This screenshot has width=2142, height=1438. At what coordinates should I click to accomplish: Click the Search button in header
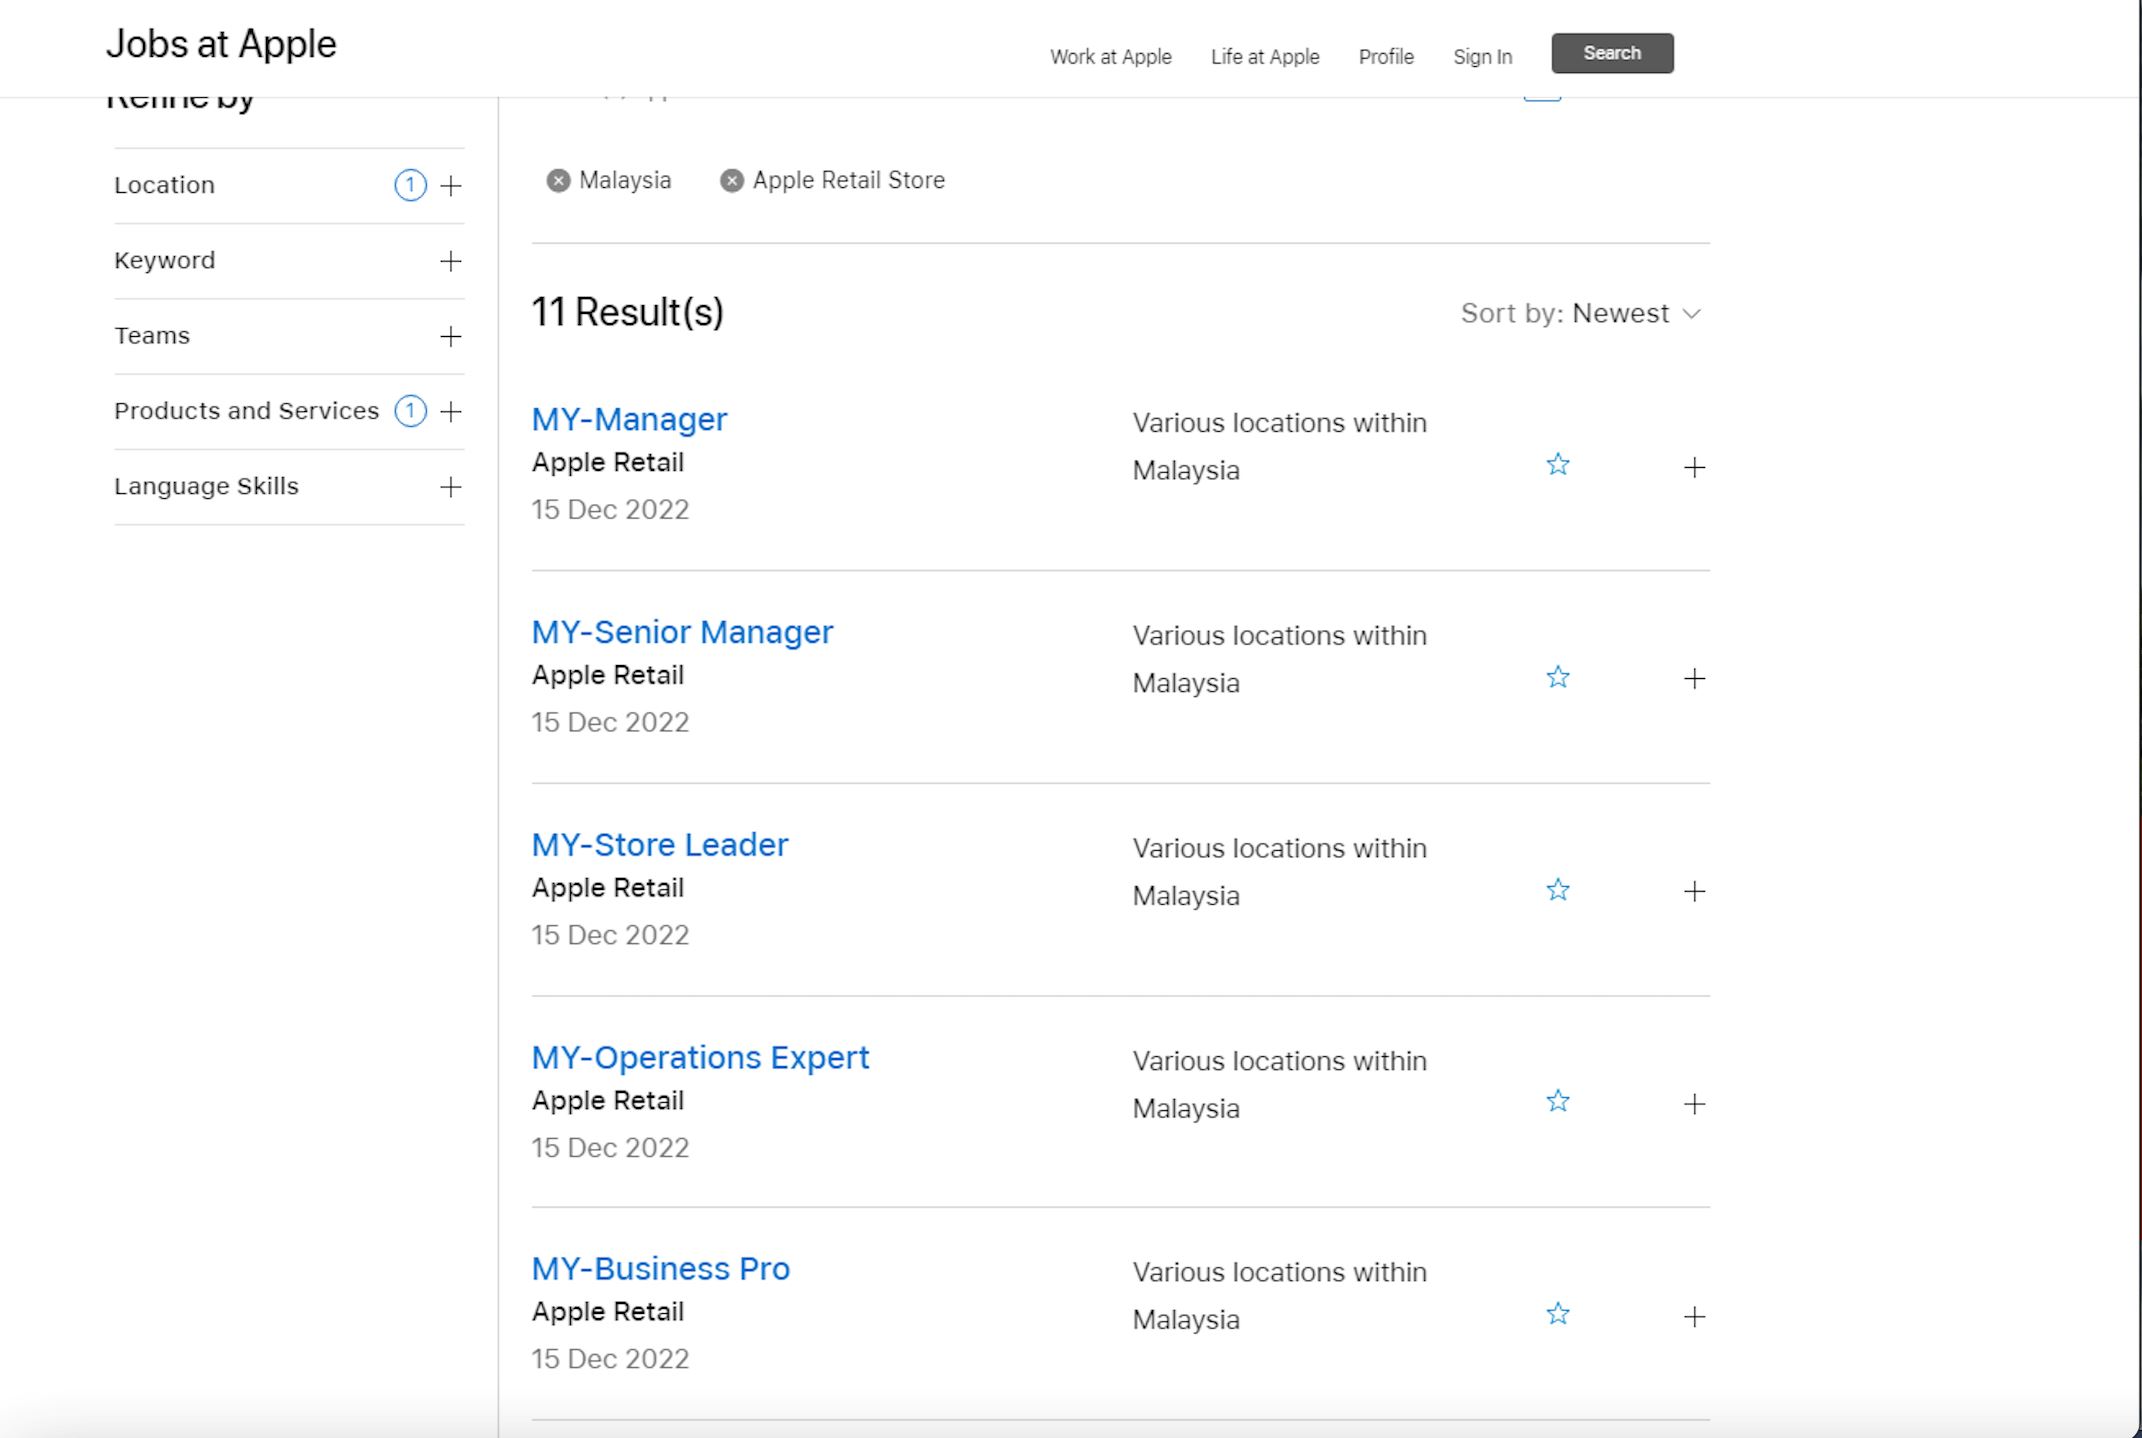pyautogui.click(x=1611, y=53)
